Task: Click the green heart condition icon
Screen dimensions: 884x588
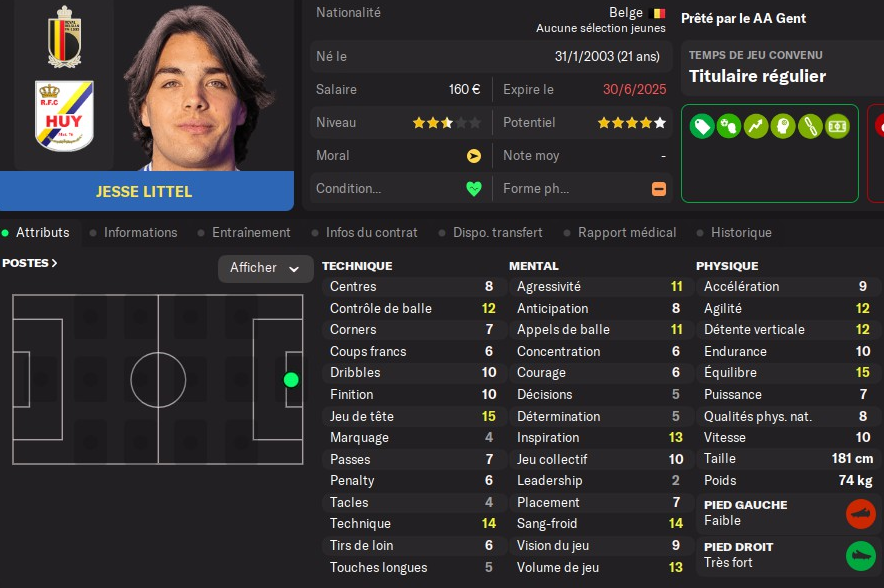Action: tap(473, 189)
